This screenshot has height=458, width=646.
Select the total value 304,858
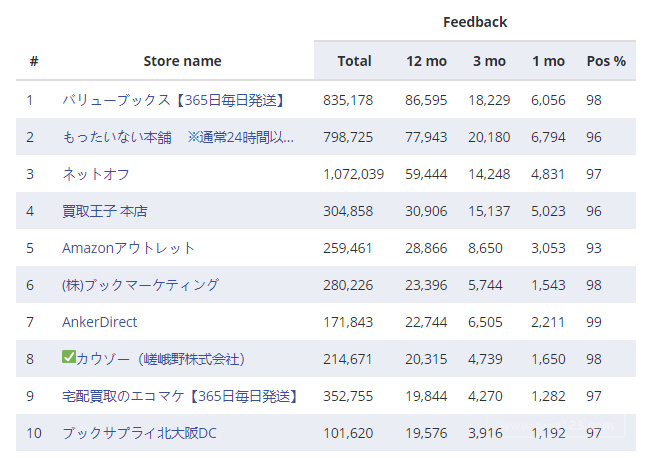[x=348, y=211]
